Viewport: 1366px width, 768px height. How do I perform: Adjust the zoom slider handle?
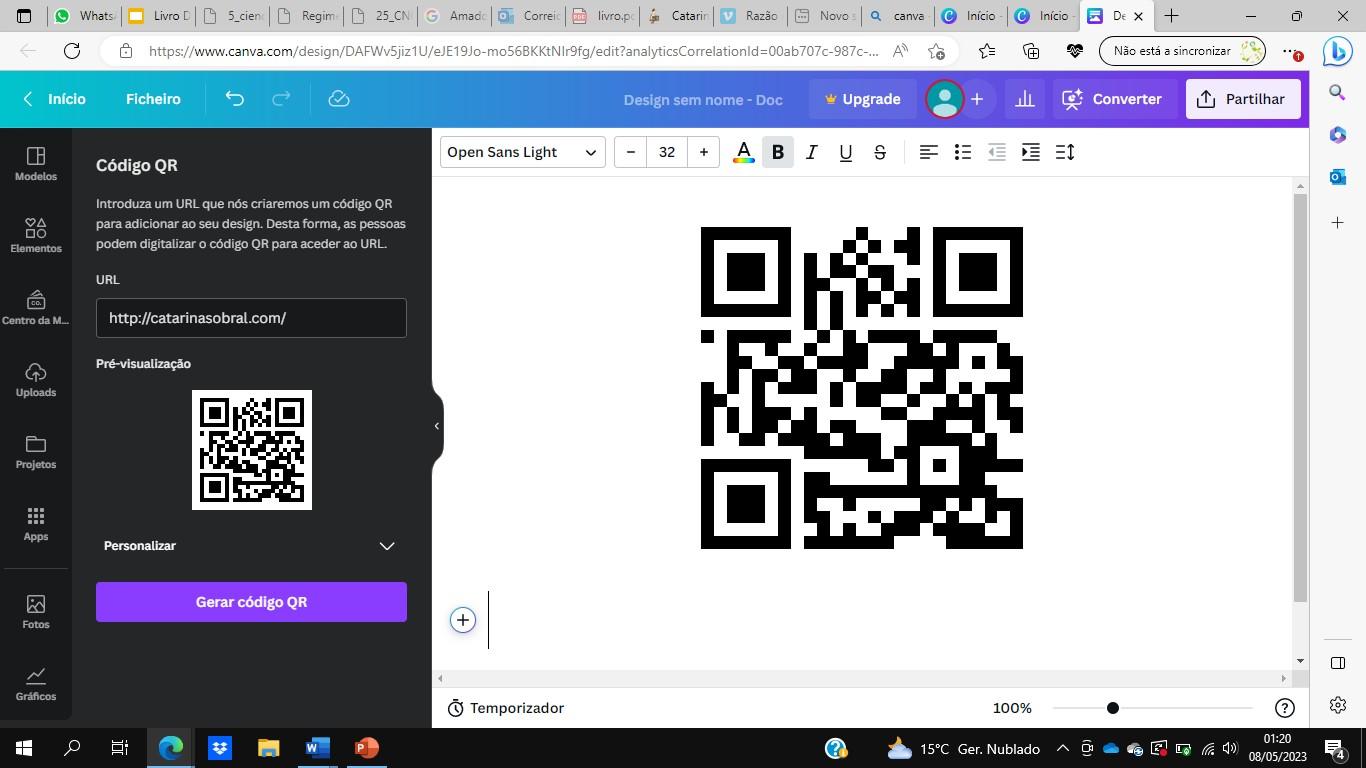click(x=1112, y=708)
